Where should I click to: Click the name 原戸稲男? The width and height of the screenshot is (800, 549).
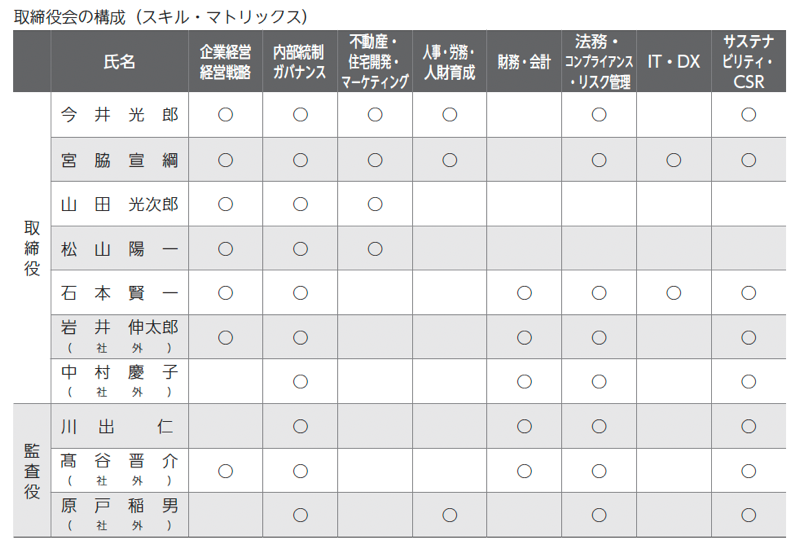pos(119,507)
